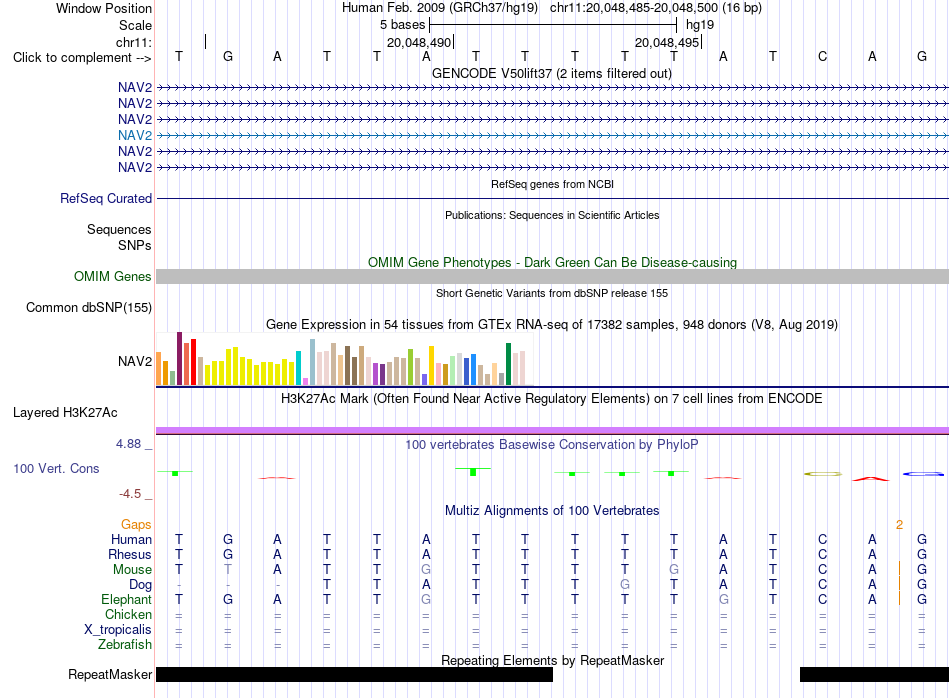This screenshot has height=698, width=950.
Task: Click the orange gap count 2
Action: pos(899,525)
